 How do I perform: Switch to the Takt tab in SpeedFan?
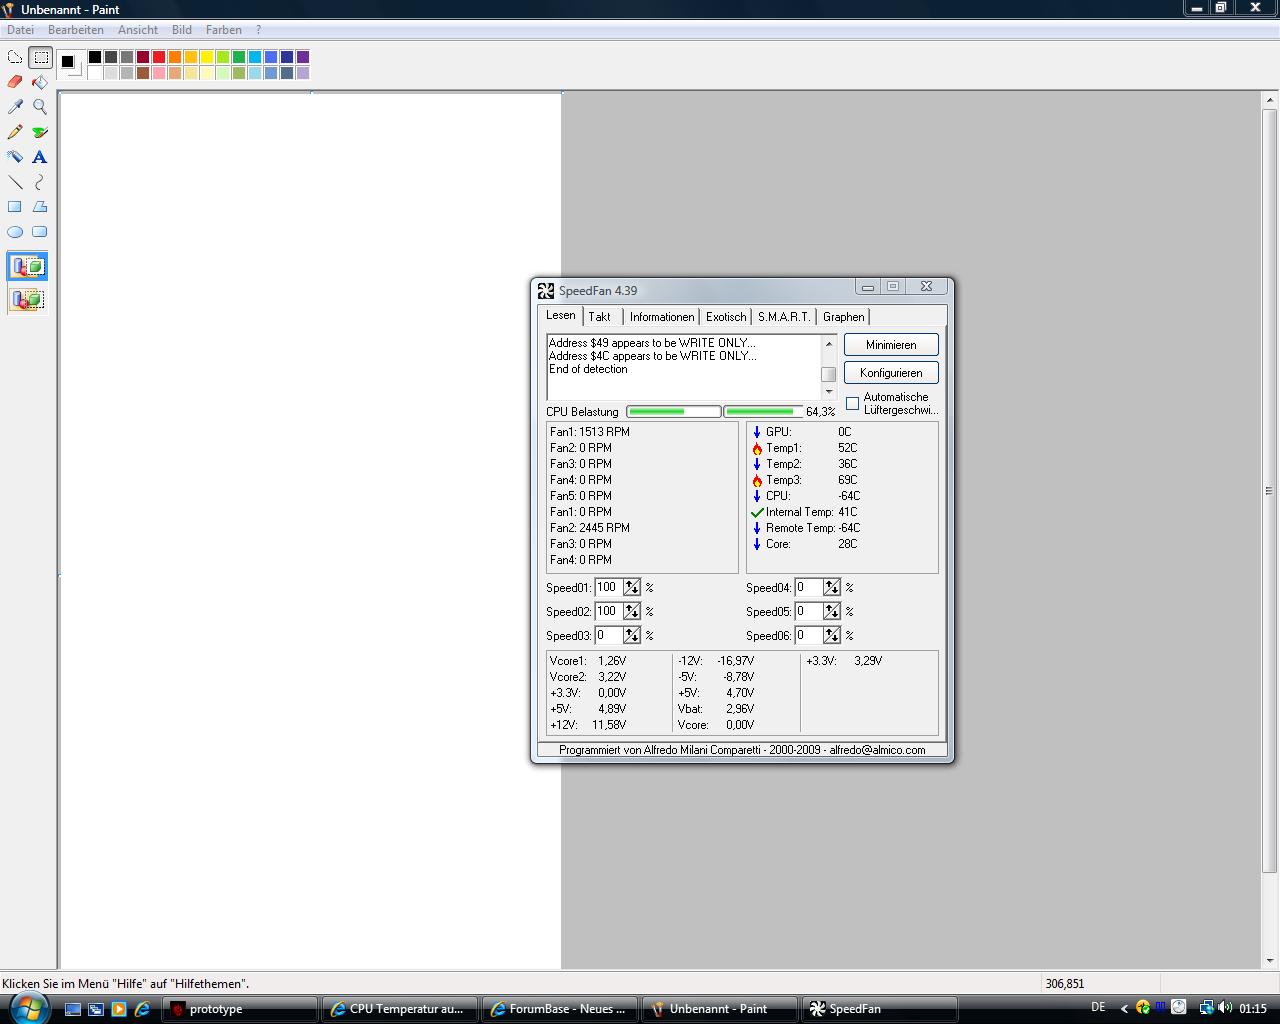coord(600,317)
